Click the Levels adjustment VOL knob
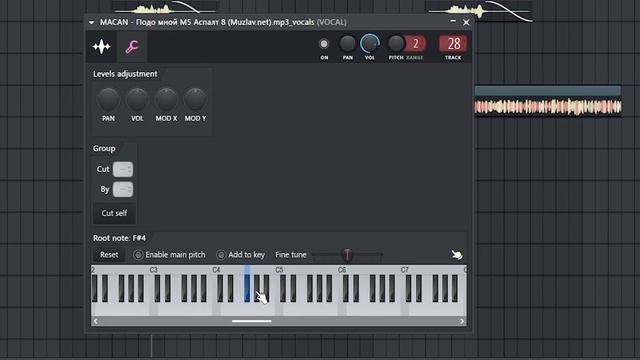 [x=137, y=100]
